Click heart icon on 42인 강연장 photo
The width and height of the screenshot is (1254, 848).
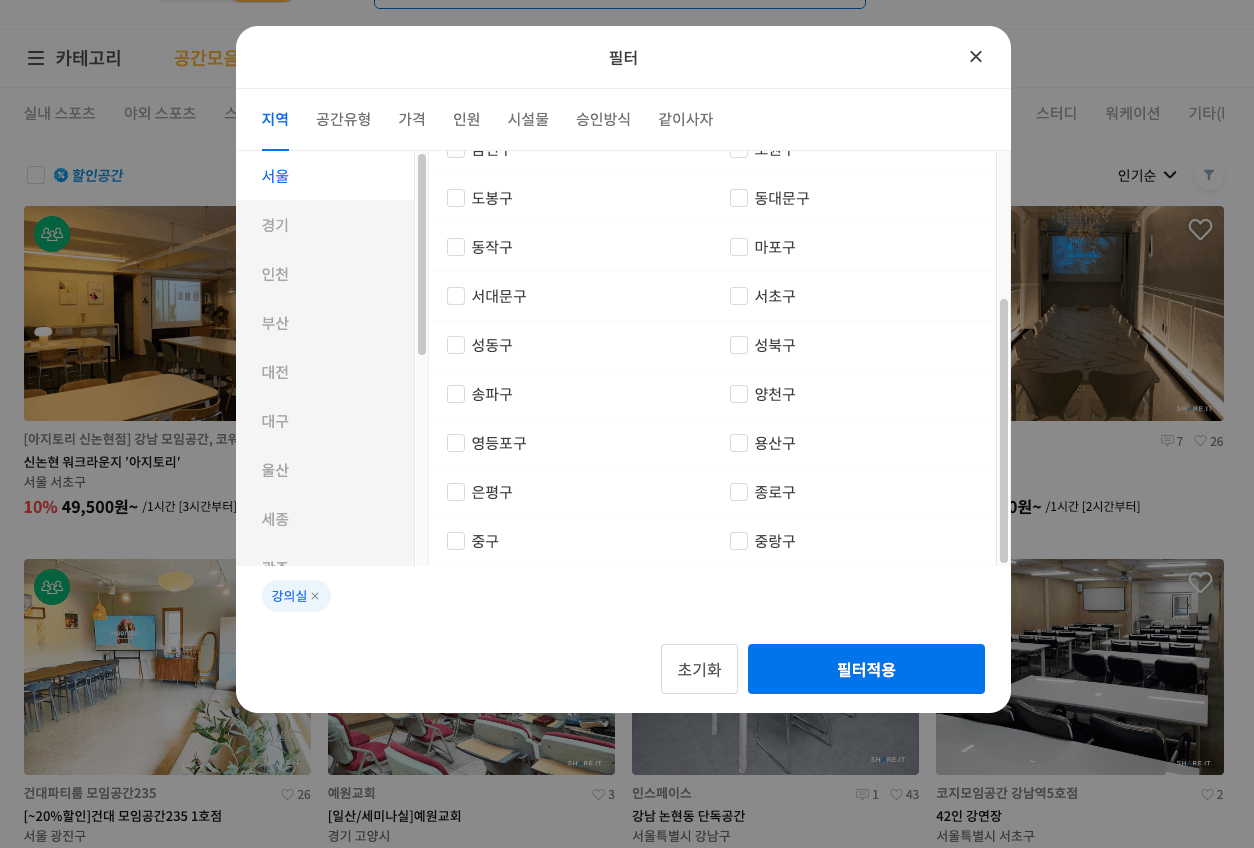coord(1200,582)
